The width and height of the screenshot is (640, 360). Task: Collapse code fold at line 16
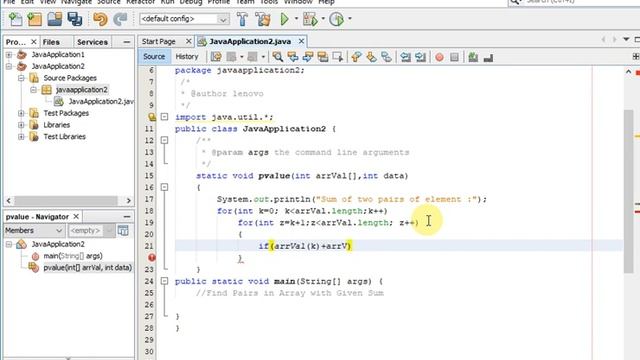point(164,187)
